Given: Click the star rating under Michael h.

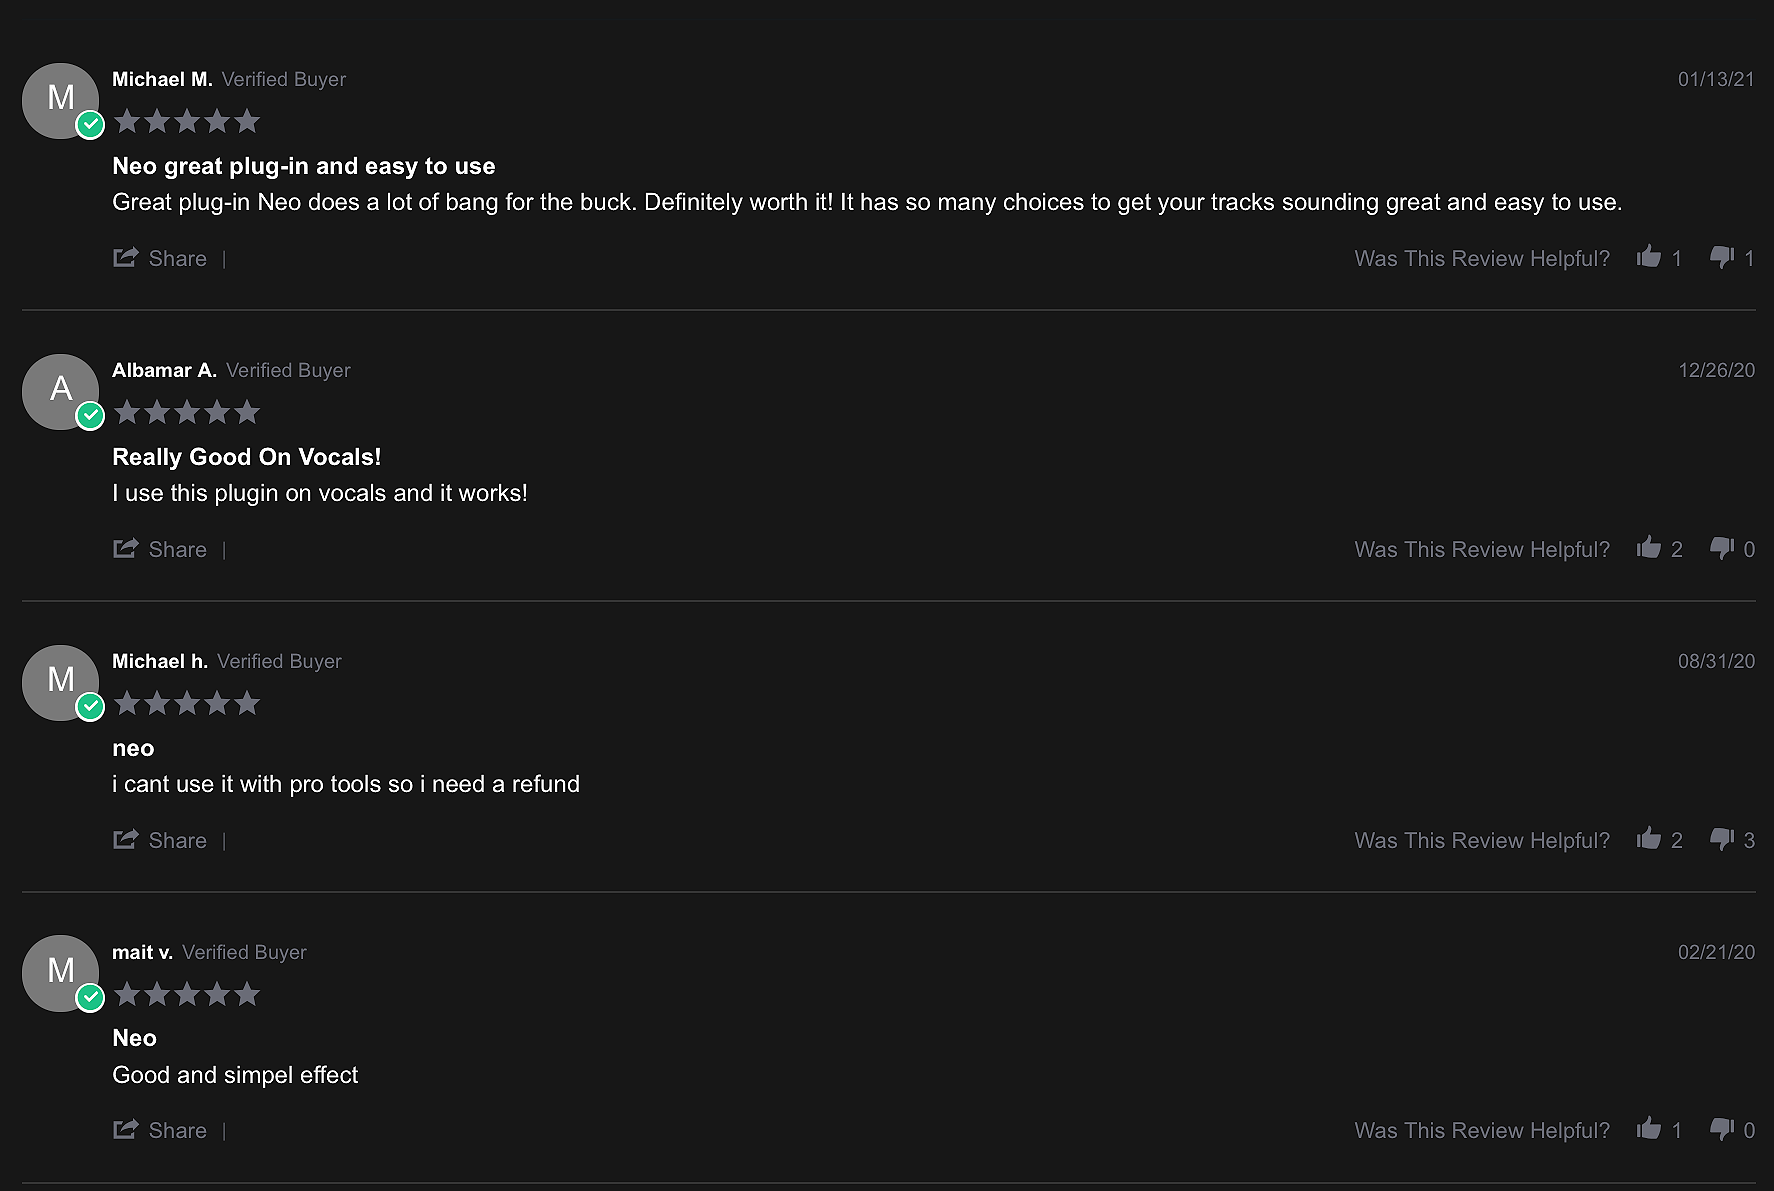Looking at the screenshot, I should (x=187, y=703).
